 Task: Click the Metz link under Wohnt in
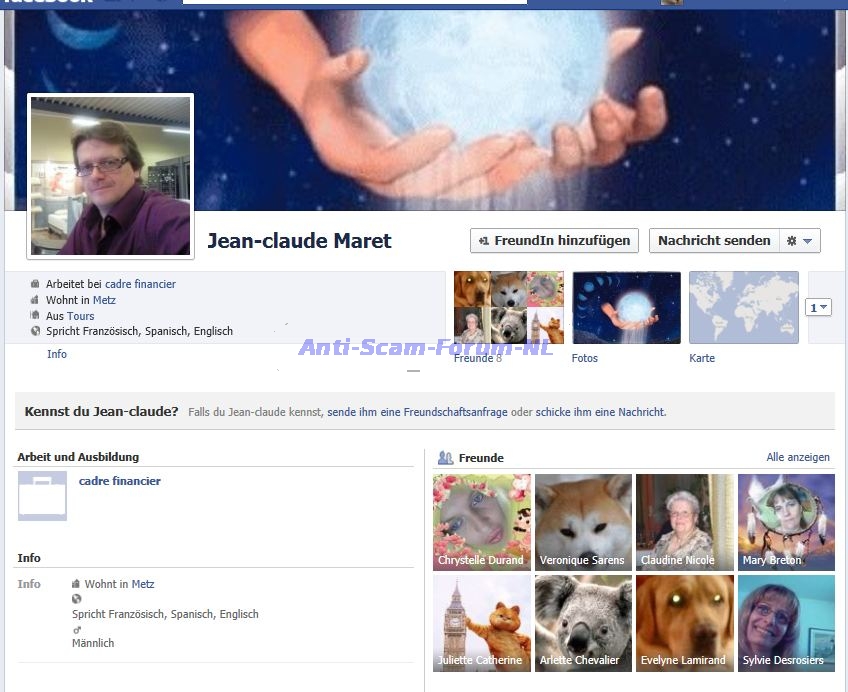[104, 300]
